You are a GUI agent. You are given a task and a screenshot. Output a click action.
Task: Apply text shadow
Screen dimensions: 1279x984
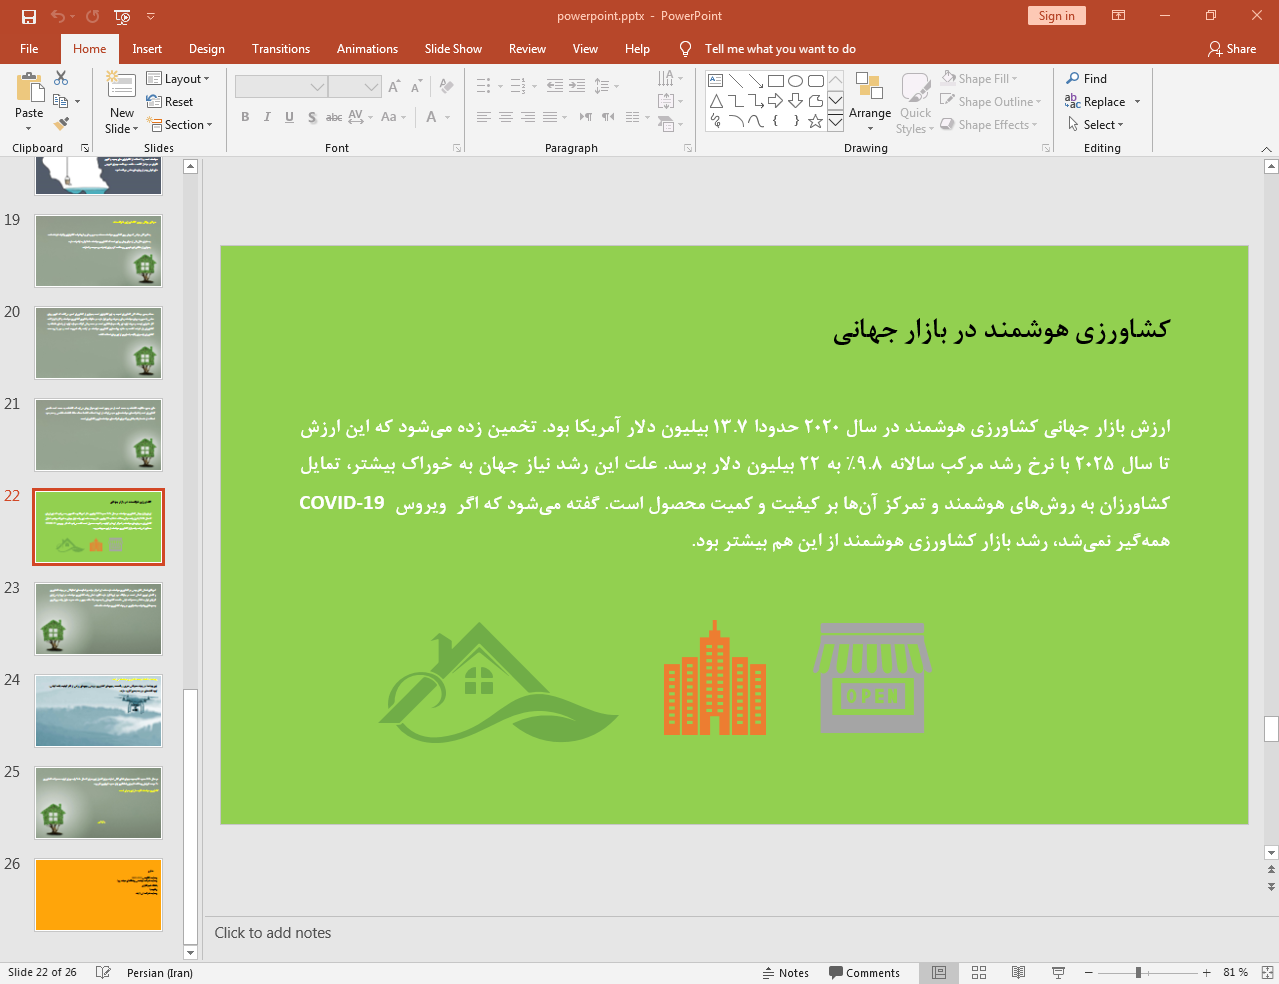(312, 117)
